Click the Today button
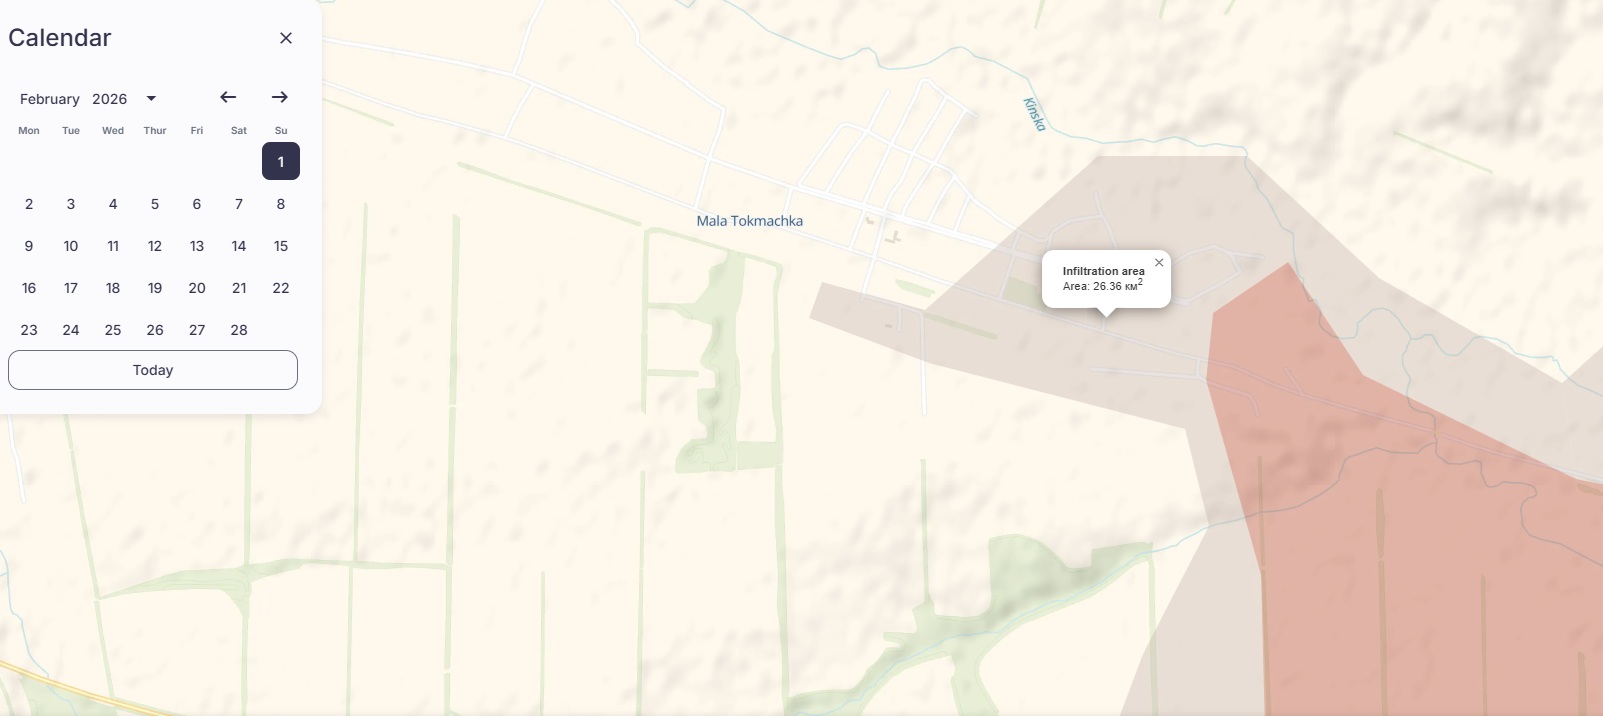This screenshot has height=716, width=1603. point(153,370)
